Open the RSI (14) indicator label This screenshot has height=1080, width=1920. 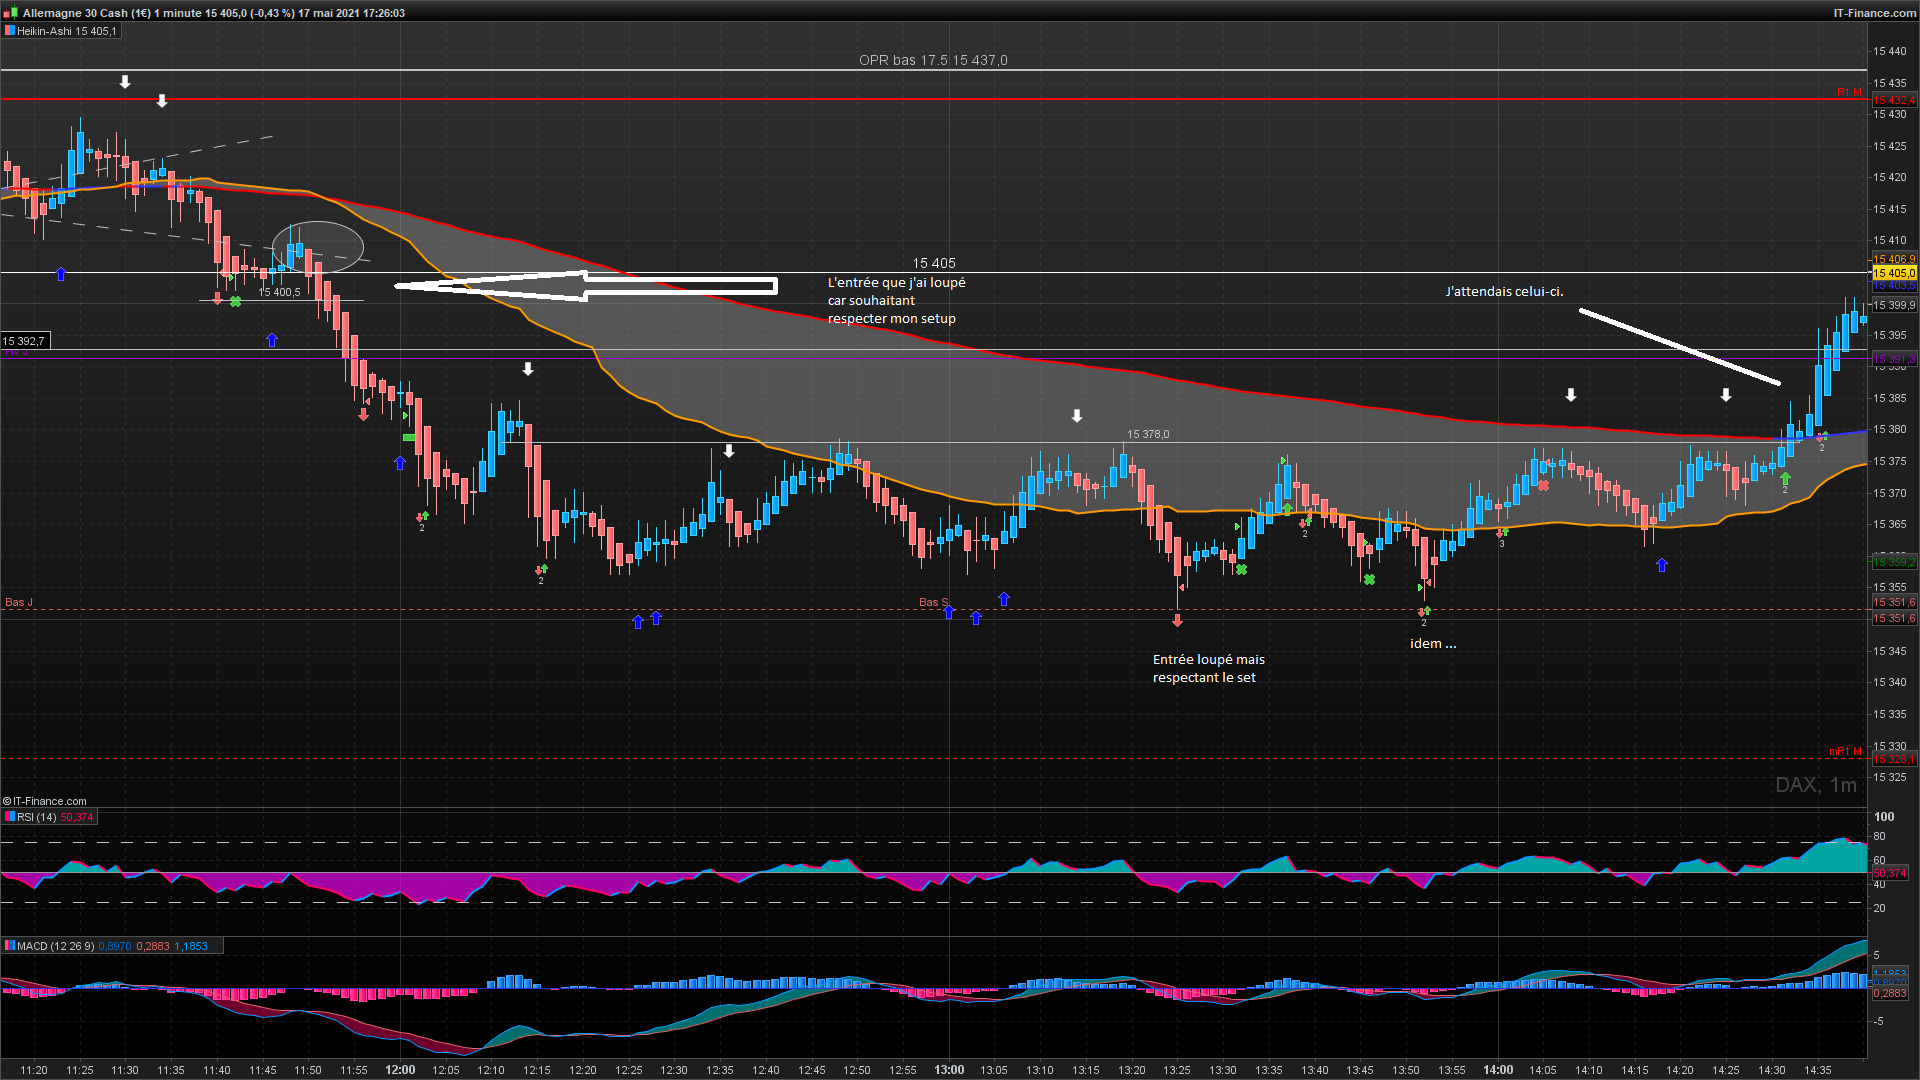coord(38,817)
